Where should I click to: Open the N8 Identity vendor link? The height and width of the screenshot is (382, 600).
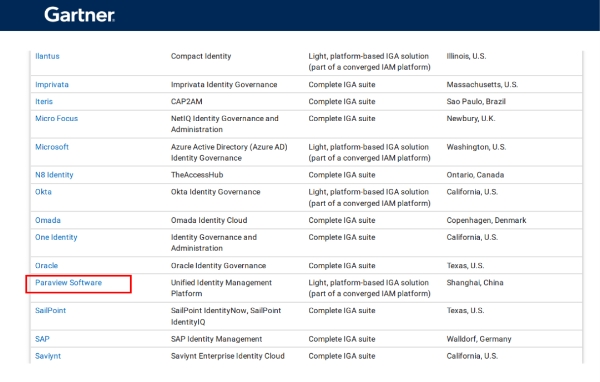point(54,175)
